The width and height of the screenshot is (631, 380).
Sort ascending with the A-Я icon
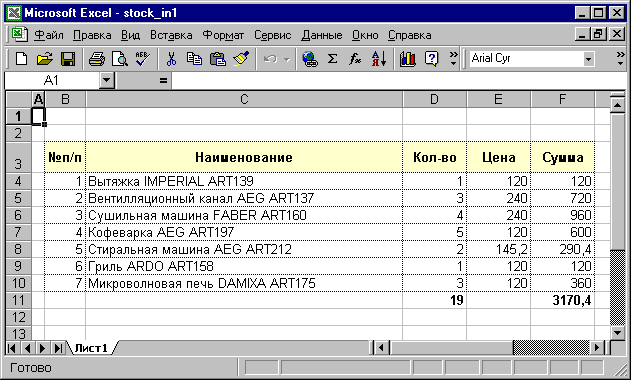(x=379, y=59)
